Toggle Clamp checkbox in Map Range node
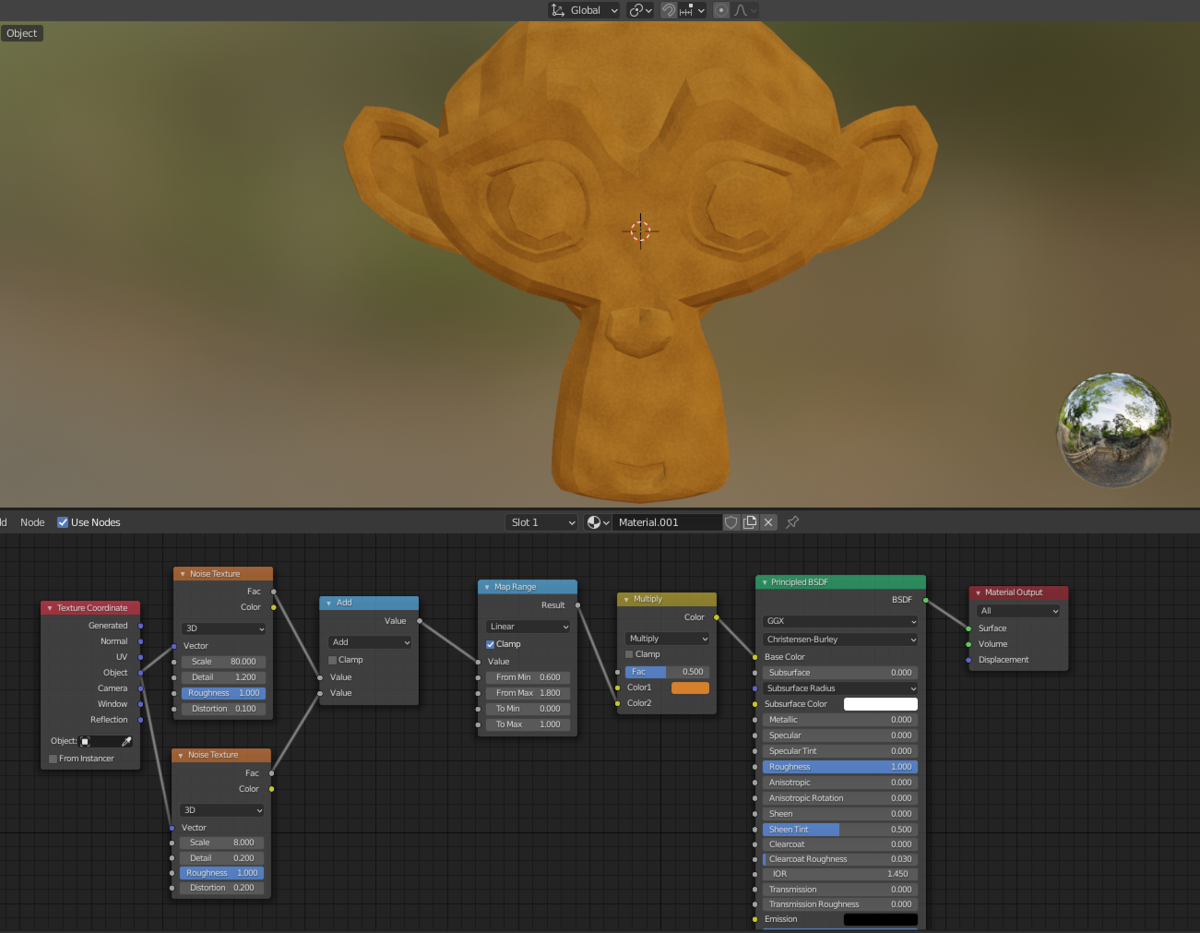 point(490,644)
